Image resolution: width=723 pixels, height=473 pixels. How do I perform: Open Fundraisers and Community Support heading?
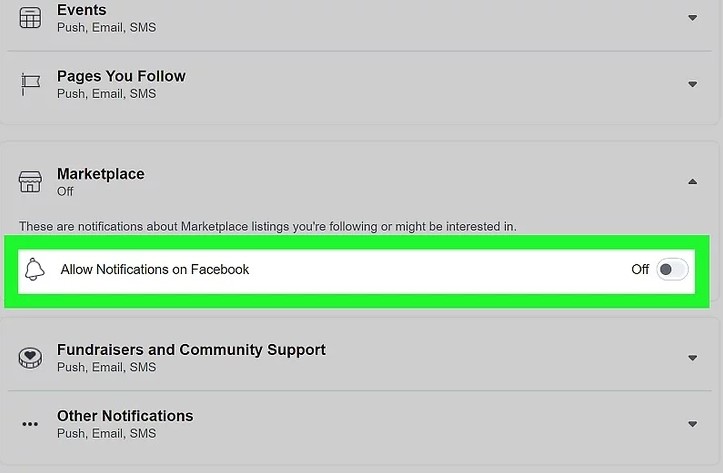(191, 350)
